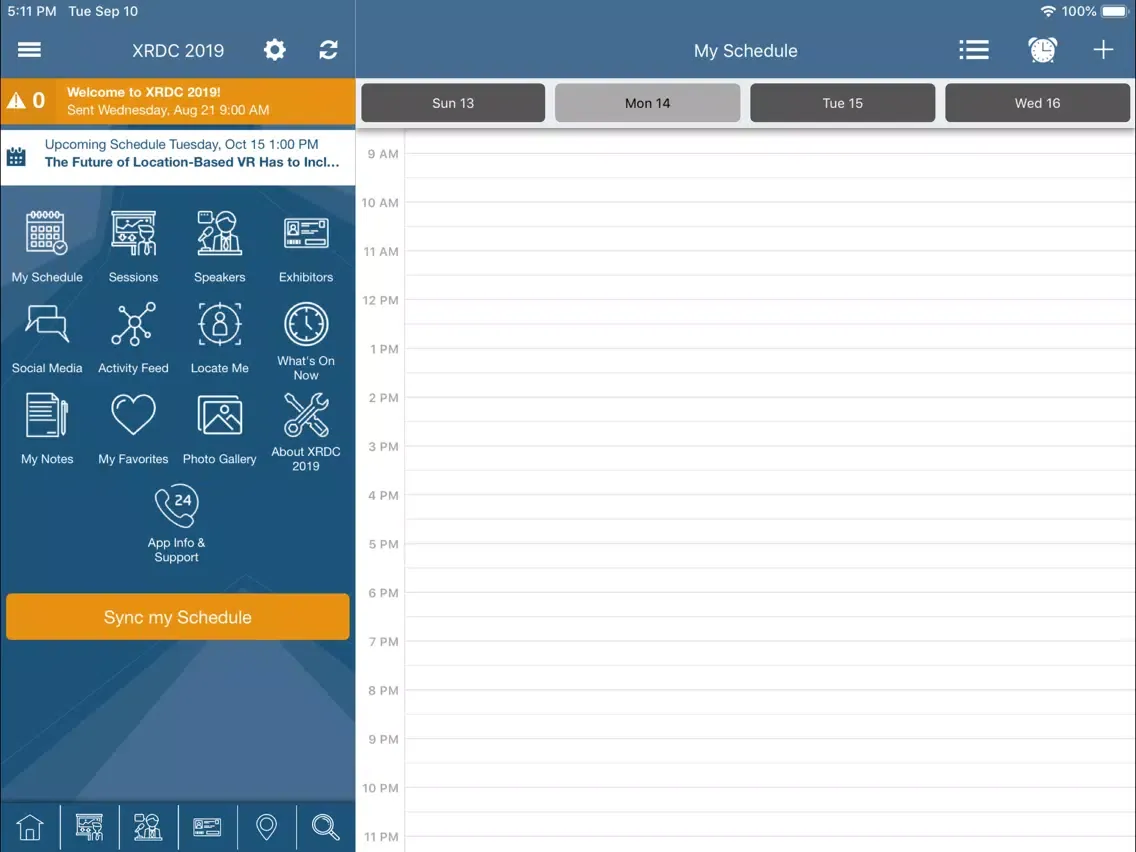
Task: Tap the My Schedule header title
Action: point(746,51)
